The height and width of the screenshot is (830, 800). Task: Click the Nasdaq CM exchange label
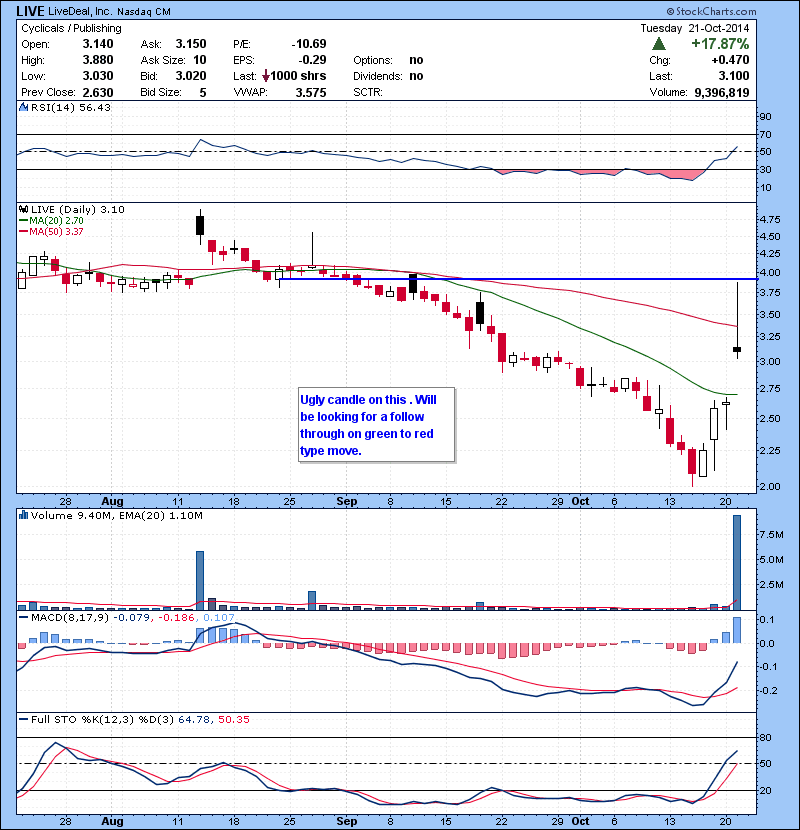143,12
